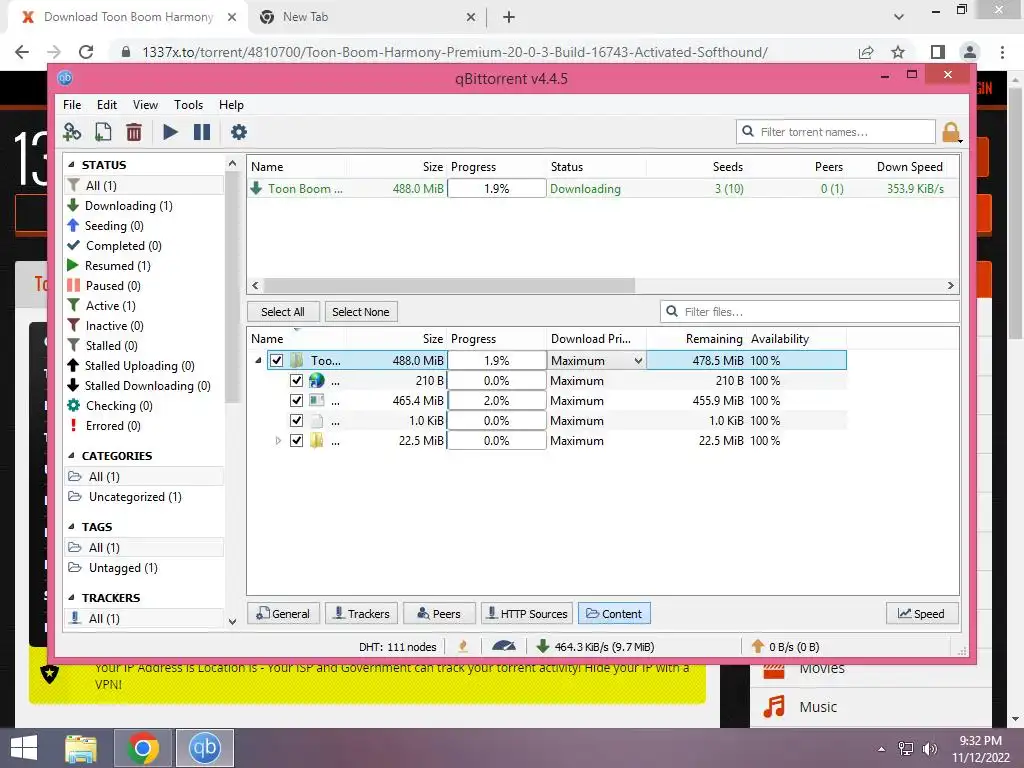
Task: Click the Pause toolbar icon
Action: [202, 132]
